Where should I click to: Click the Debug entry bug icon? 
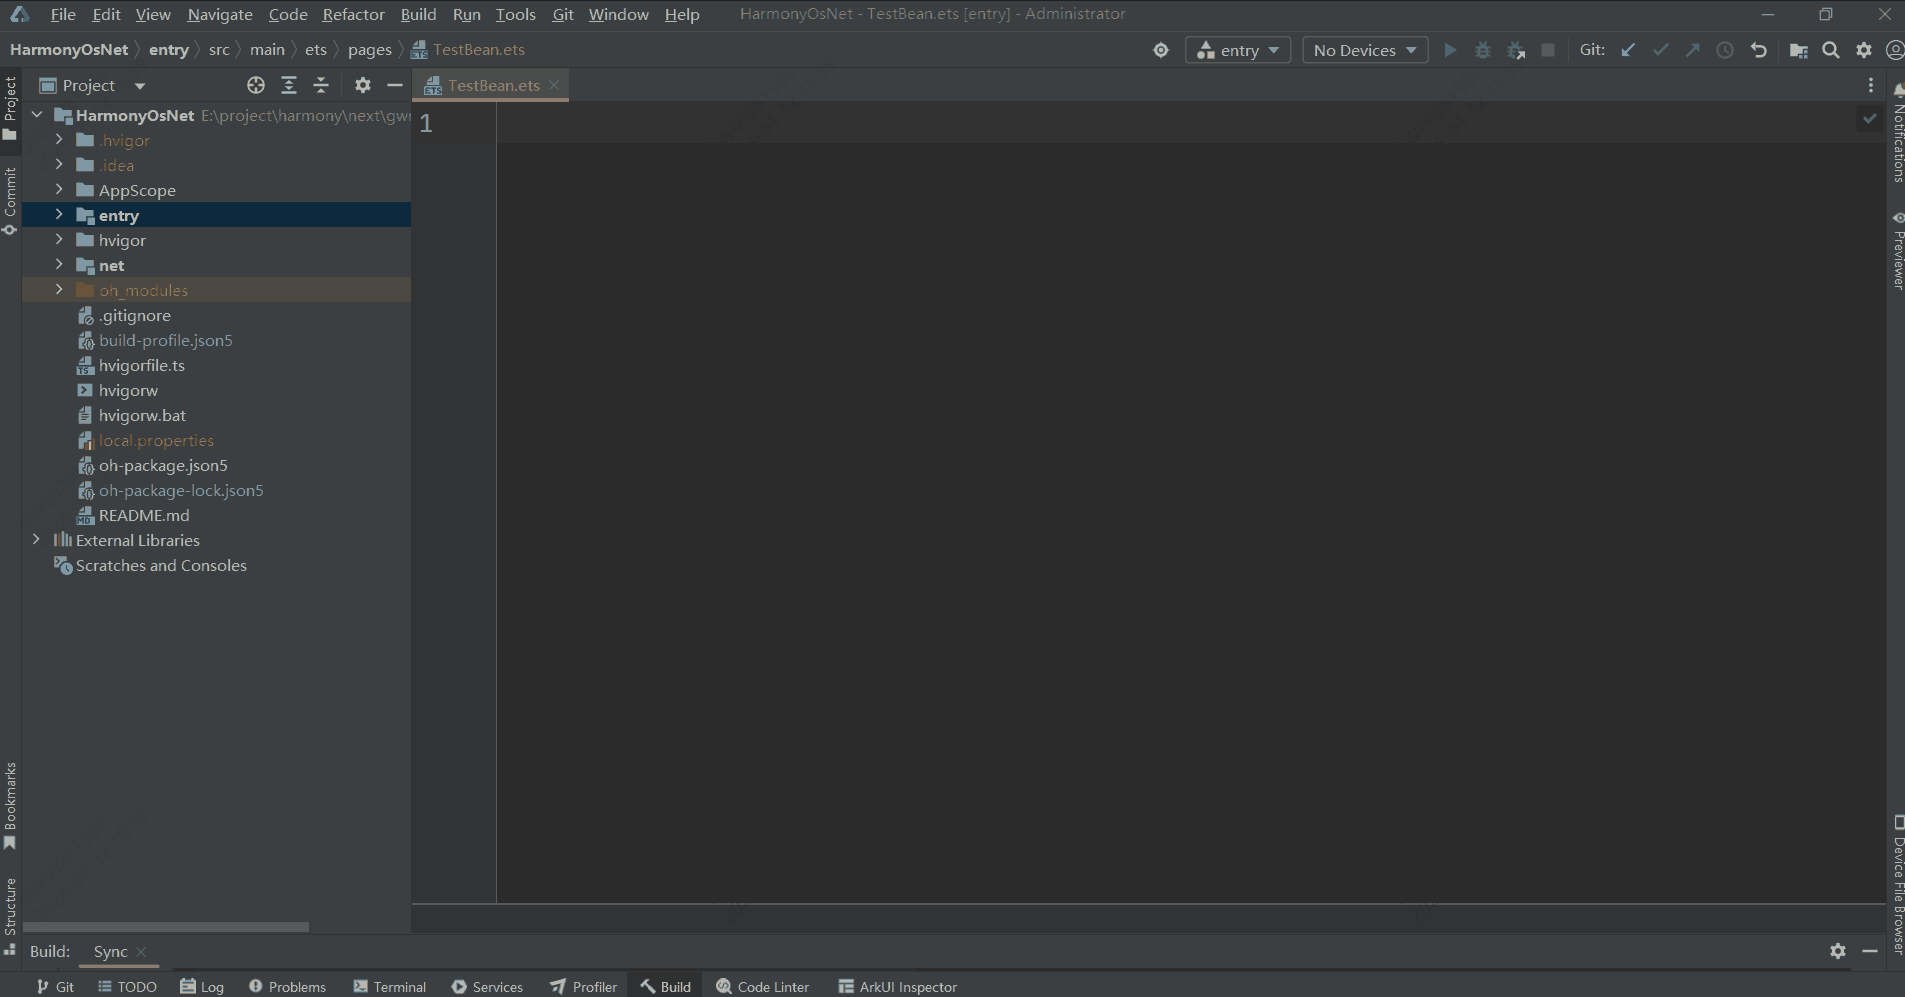tap(1483, 50)
